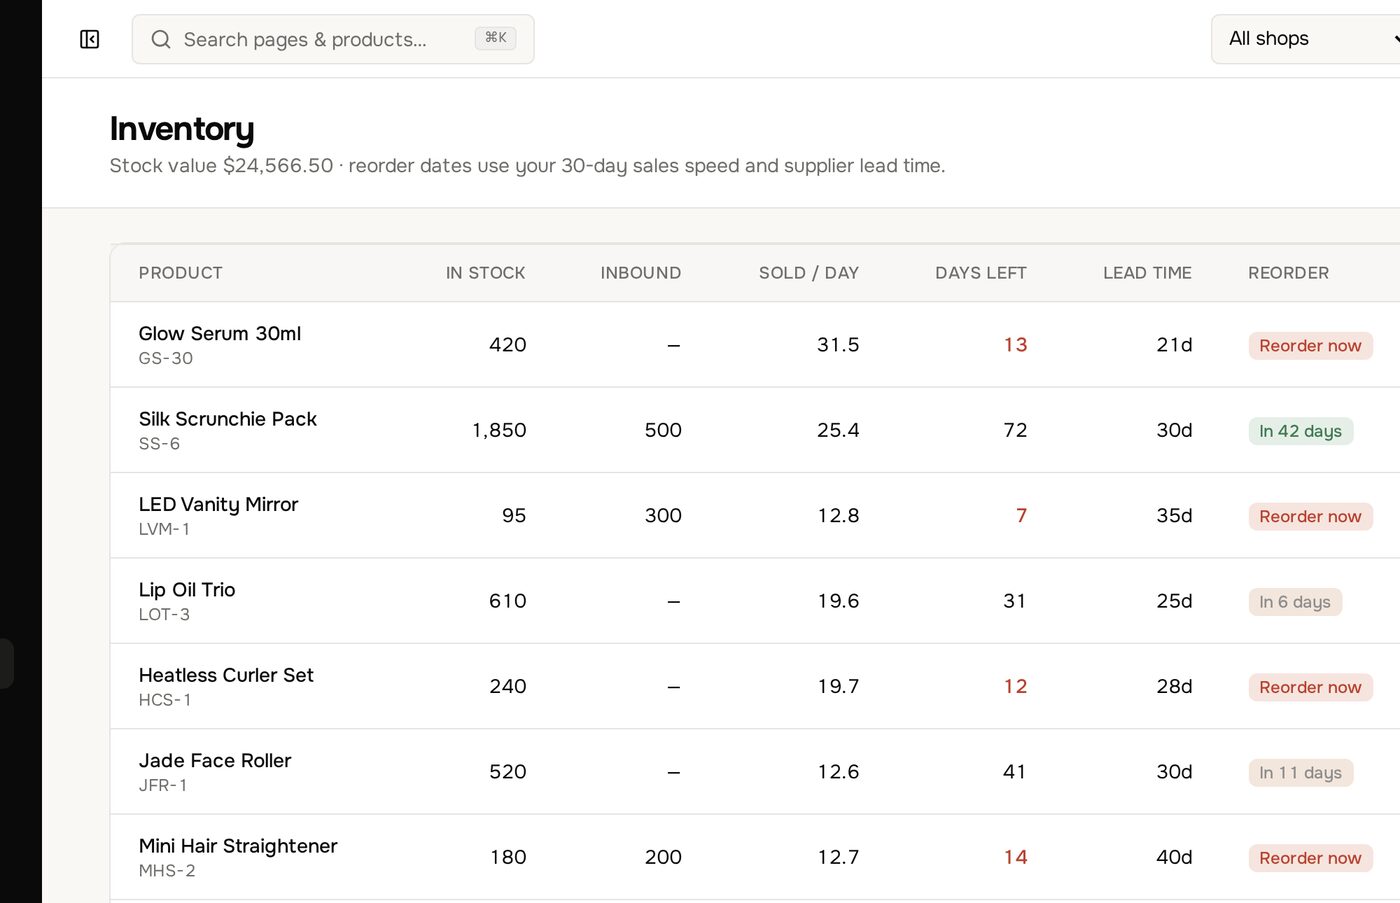Image resolution: width=1400 pixels, height=903 pixels.
Task: Click Reorder now for Glow Serum 30ml
Action: (1310, 346)
